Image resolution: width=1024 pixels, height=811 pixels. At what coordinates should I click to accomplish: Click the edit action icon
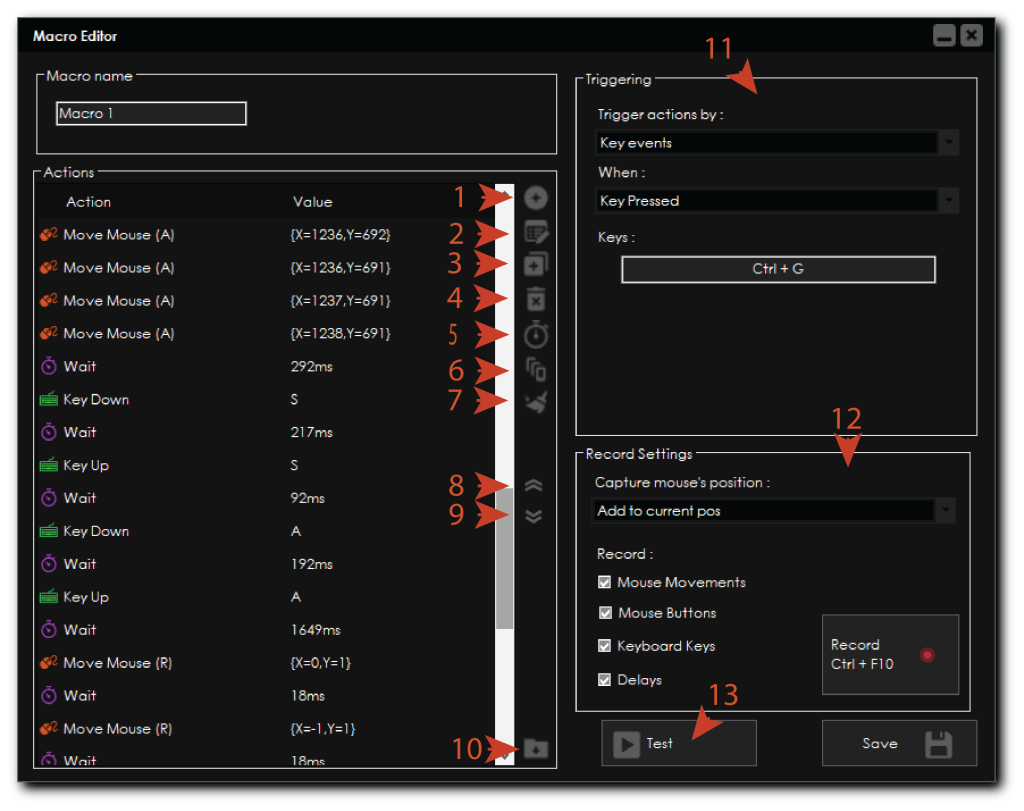pos(536,232)
